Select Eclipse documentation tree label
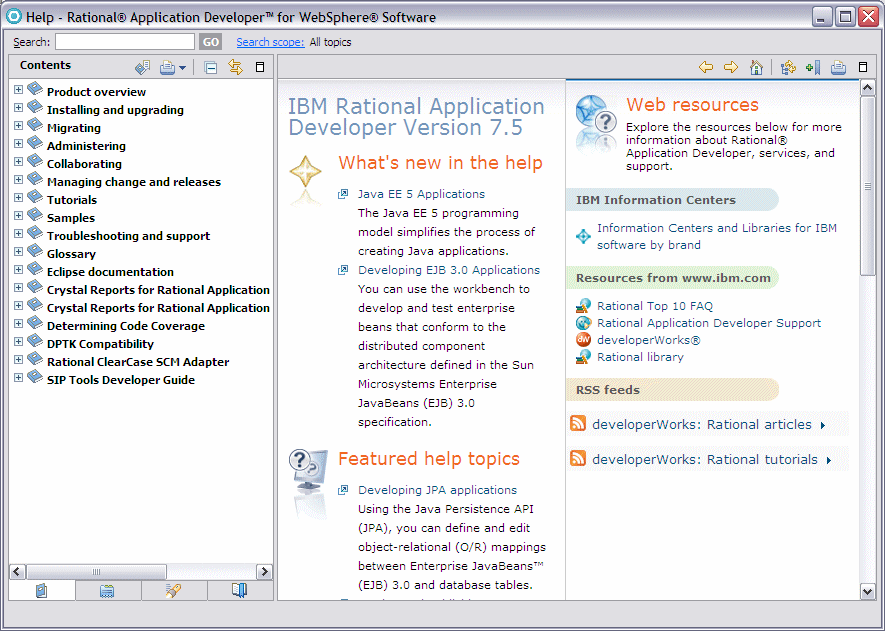This screenshot has width=885, height=631. coord(110,272)
